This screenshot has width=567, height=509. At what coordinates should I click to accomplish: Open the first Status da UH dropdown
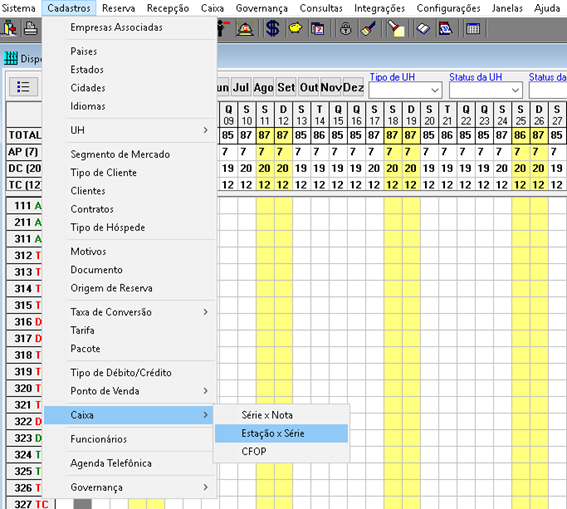pos(486,90)
